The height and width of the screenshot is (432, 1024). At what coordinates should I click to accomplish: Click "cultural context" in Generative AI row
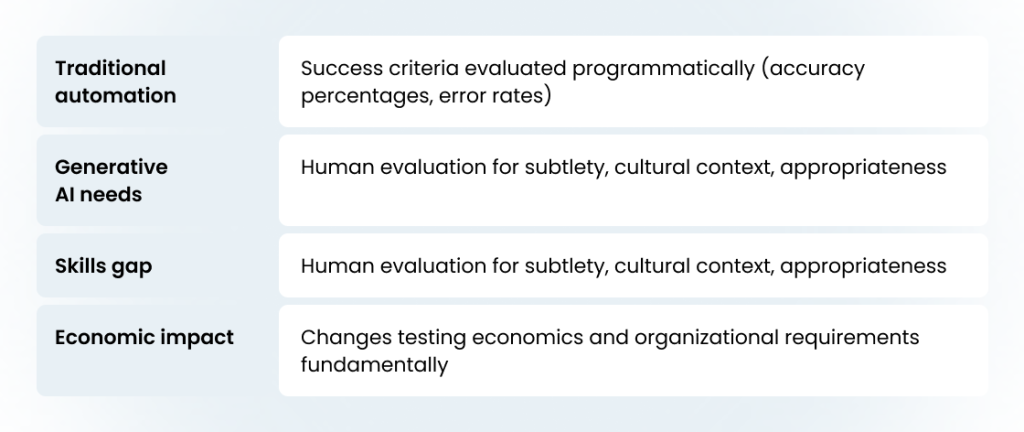tap(692, 167)
